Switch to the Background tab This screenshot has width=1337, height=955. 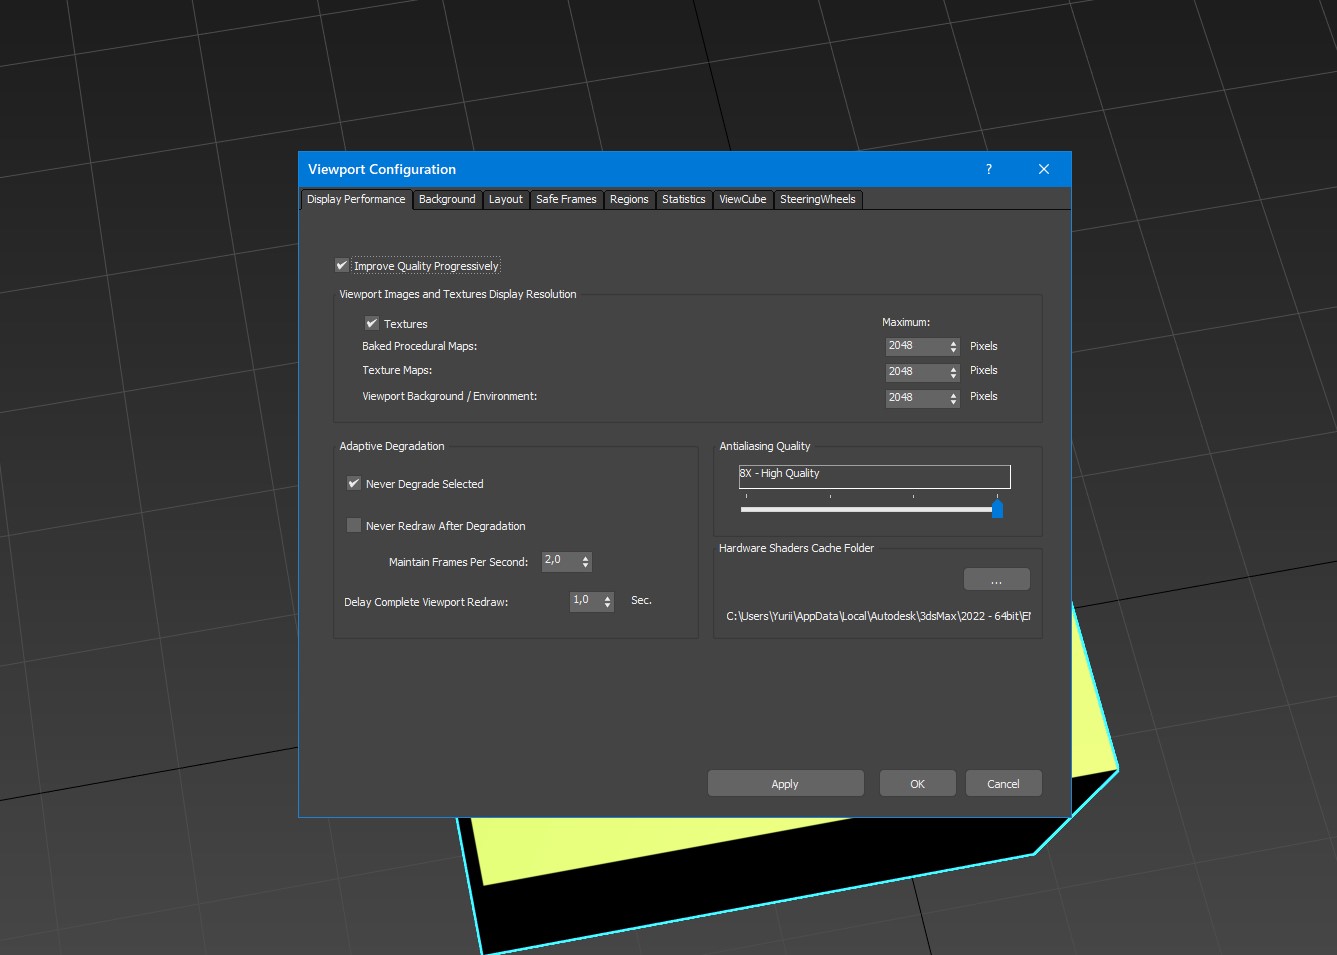click(447, 200)
